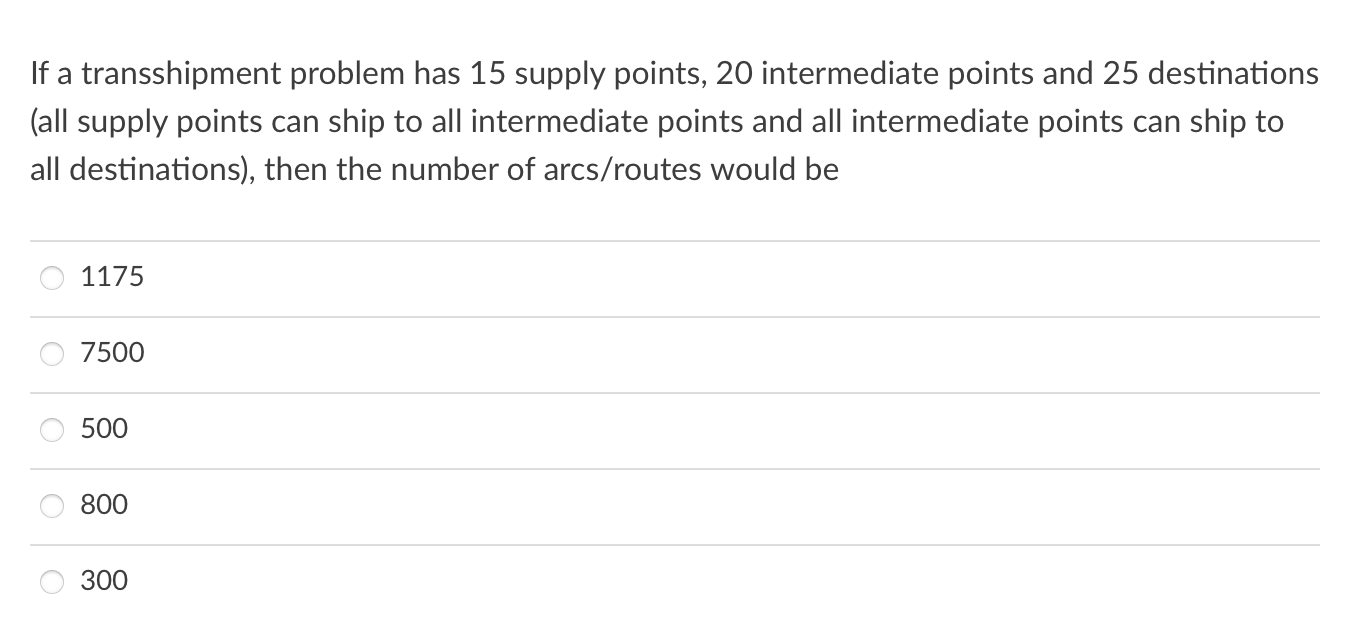Click the answer option labeled 7500

tap(112, 353)
